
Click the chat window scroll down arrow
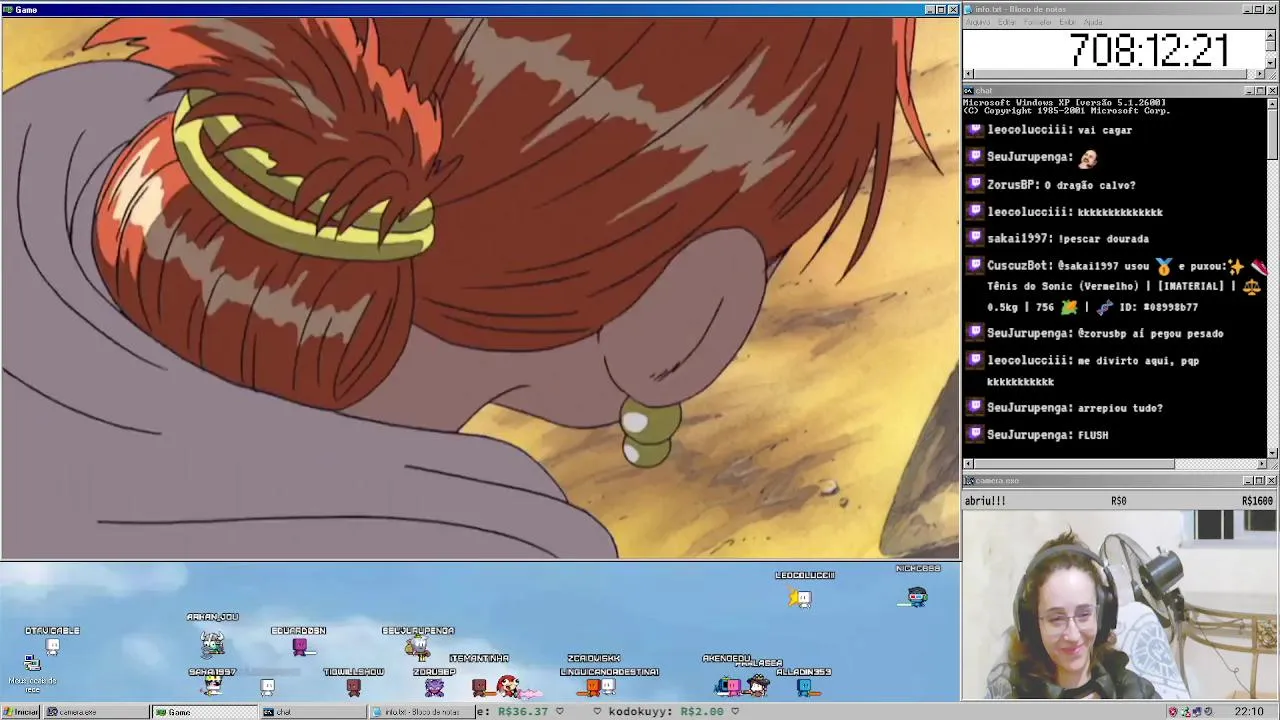coord(1272,453)
